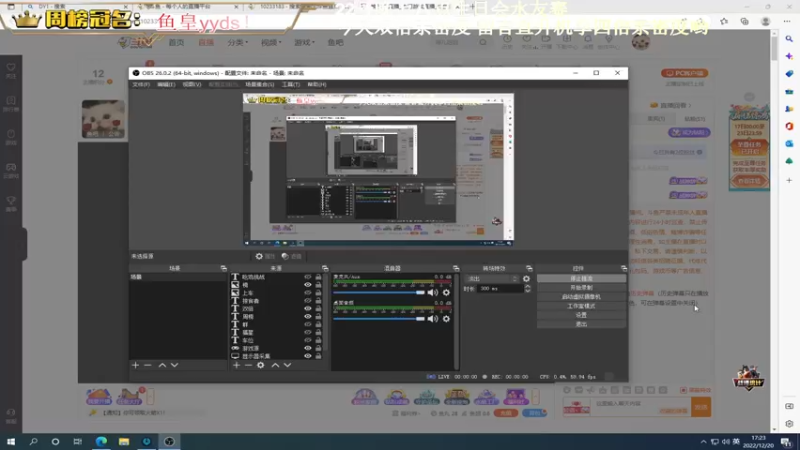Open OBS 设置 settings button
This screenshot has height=450, width=800.
pyautogui.click(x=581, y=315)
